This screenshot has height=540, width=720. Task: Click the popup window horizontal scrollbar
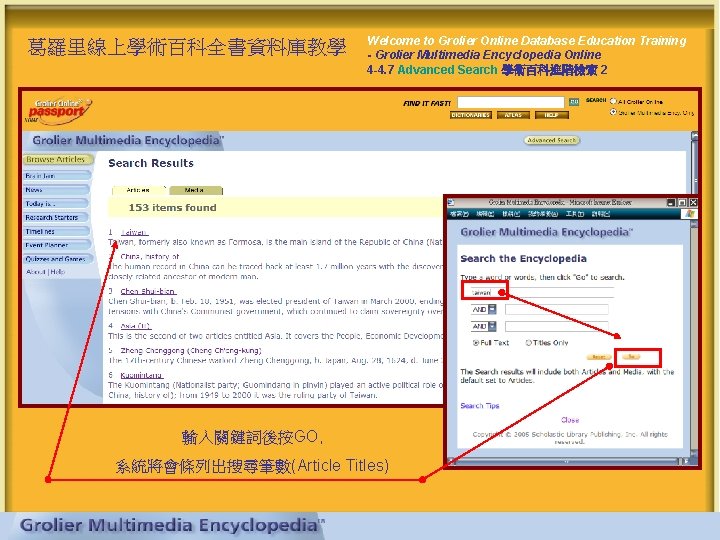tap(568, 461)
